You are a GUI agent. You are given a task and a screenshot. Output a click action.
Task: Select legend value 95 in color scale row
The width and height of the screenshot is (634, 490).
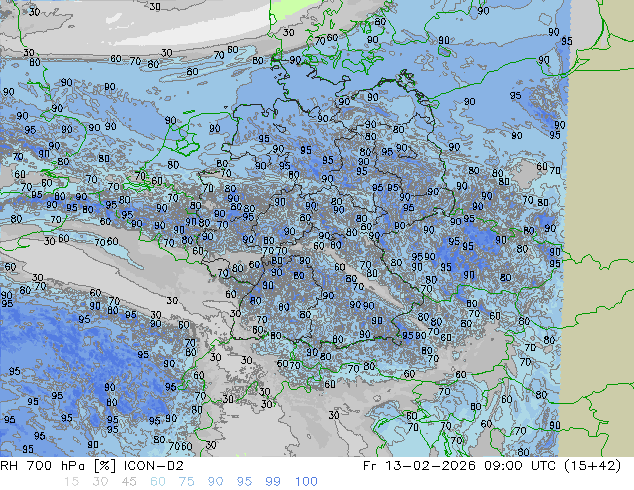click(x=244, y=482)
